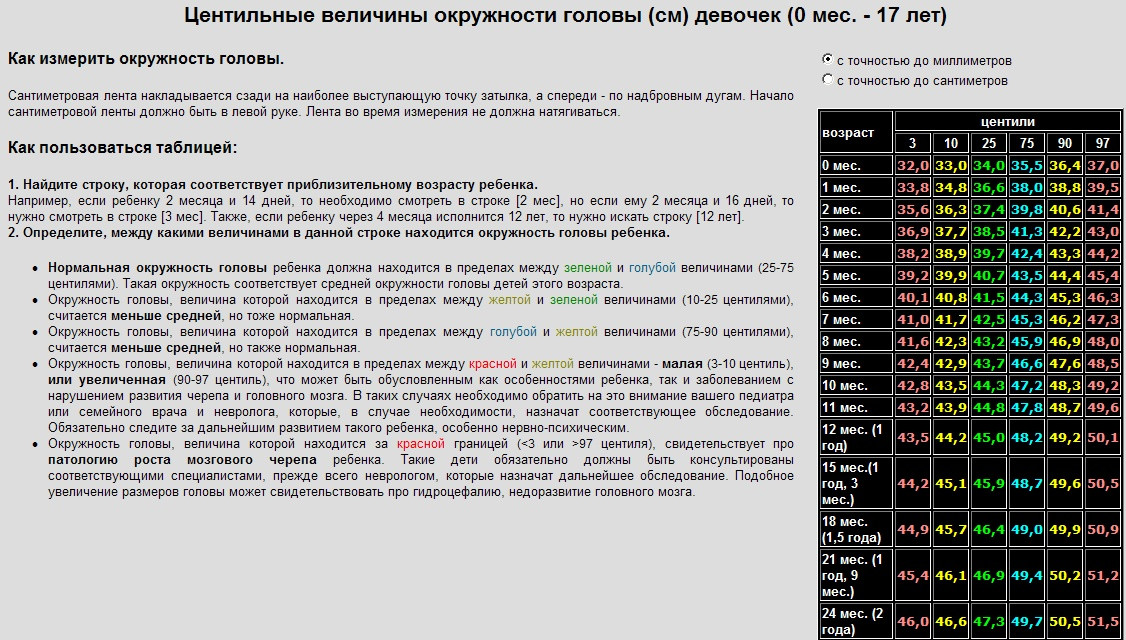
Task: Click the page title heading
Action: 565,15
